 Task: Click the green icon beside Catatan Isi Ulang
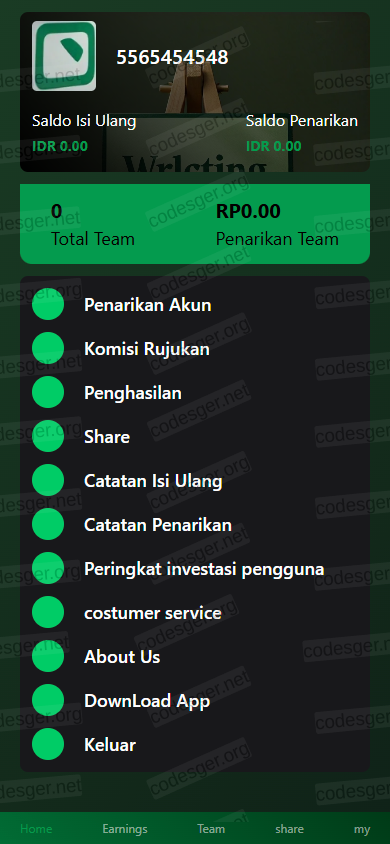tap(48, 480)
